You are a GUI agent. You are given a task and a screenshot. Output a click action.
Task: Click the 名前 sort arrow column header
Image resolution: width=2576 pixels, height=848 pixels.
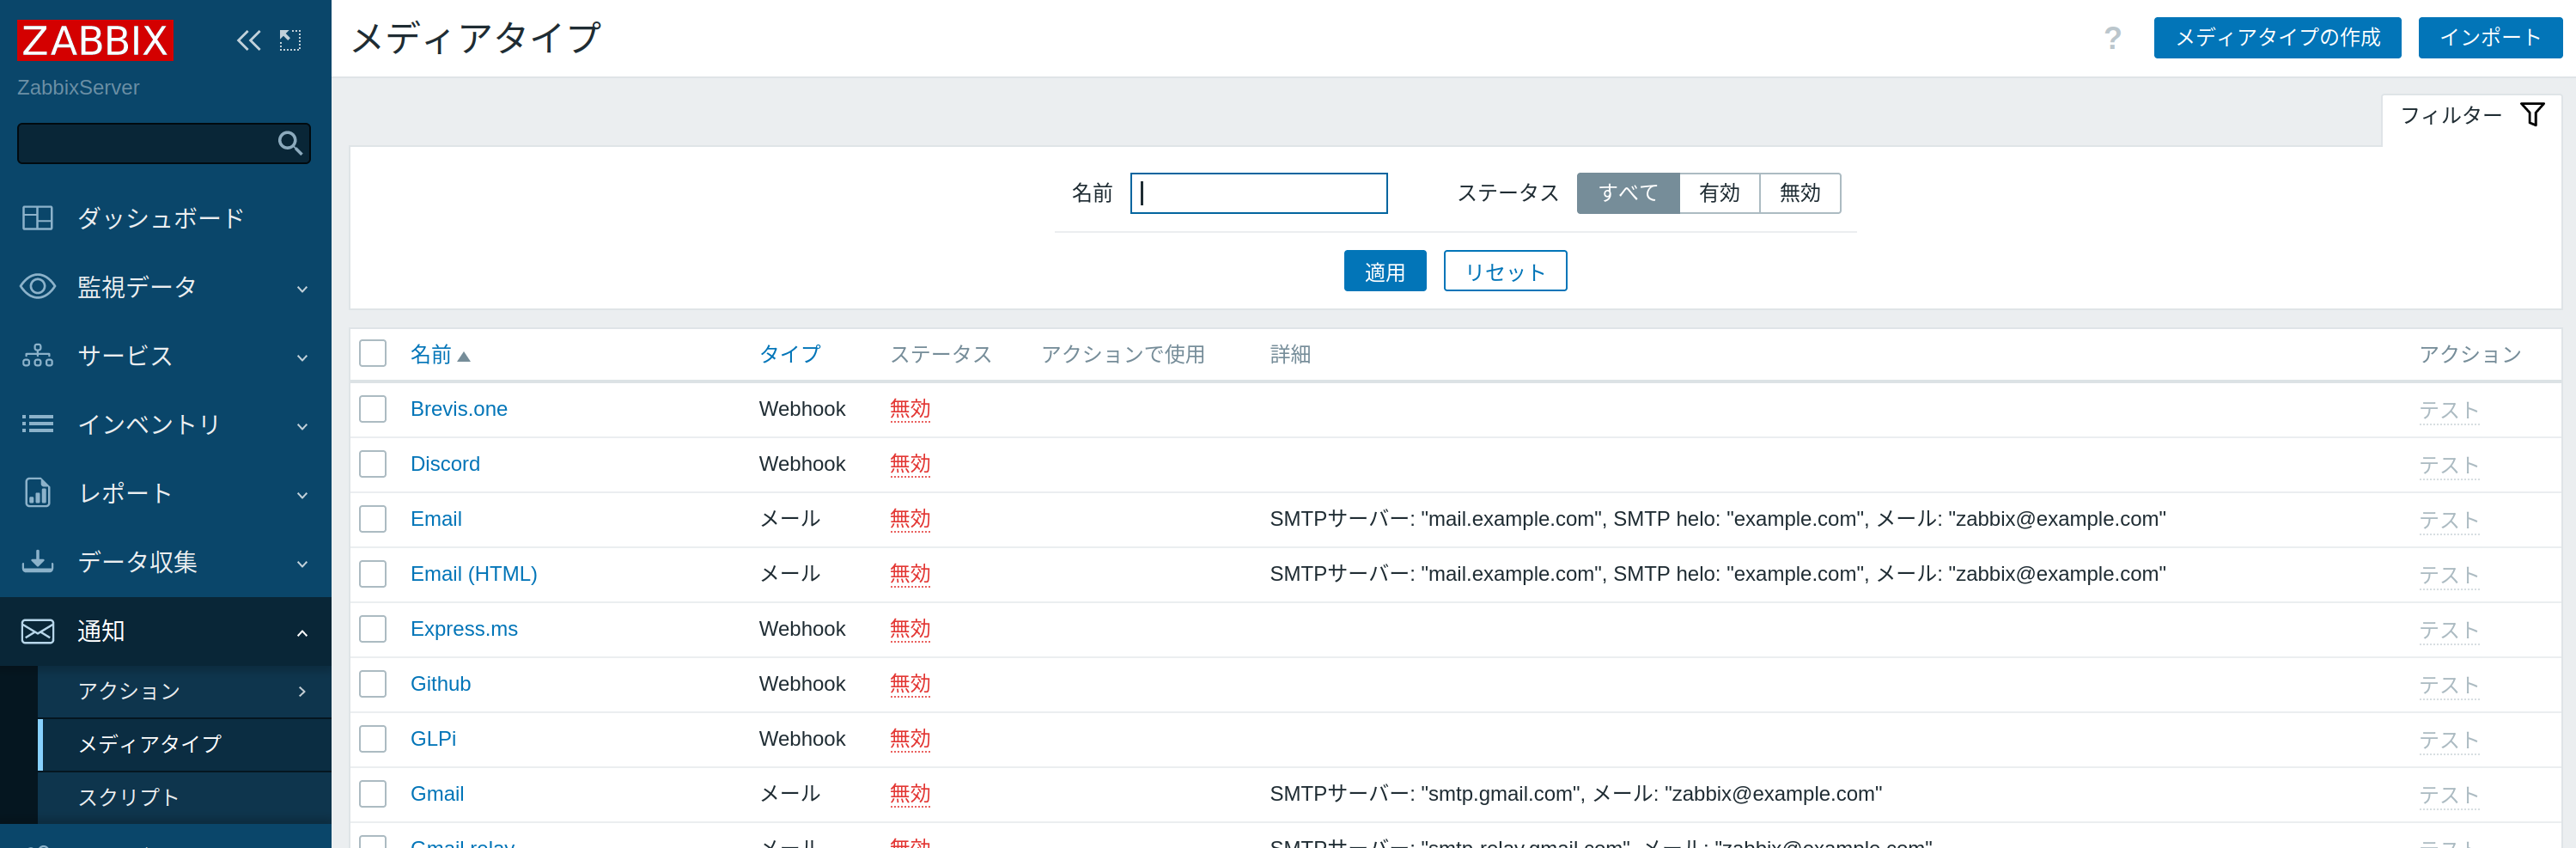tap(439, 355)
